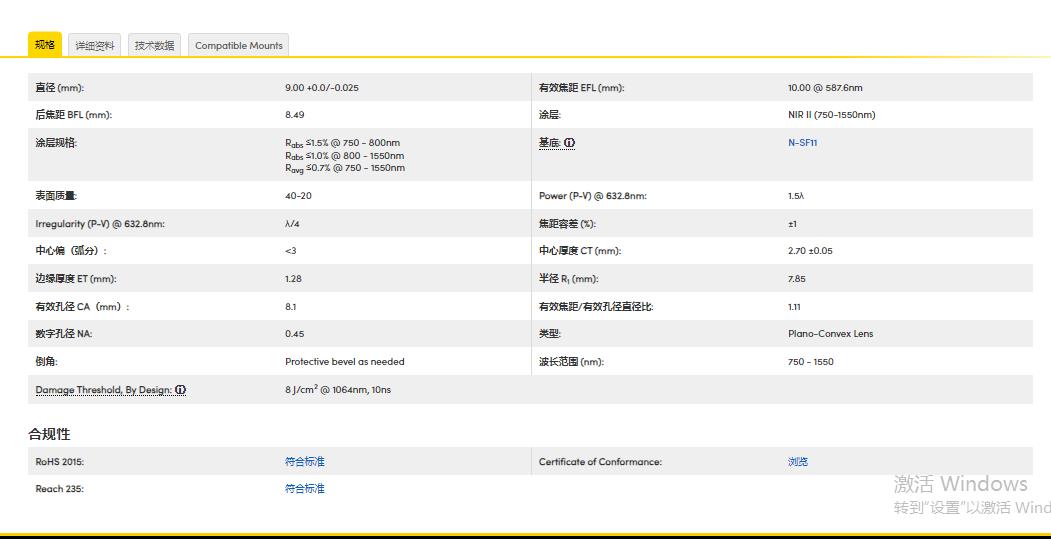This screenshot has width=1051, height=539.
Task: Click the Plano-Convex Lens type value
Action: [830, 334]
